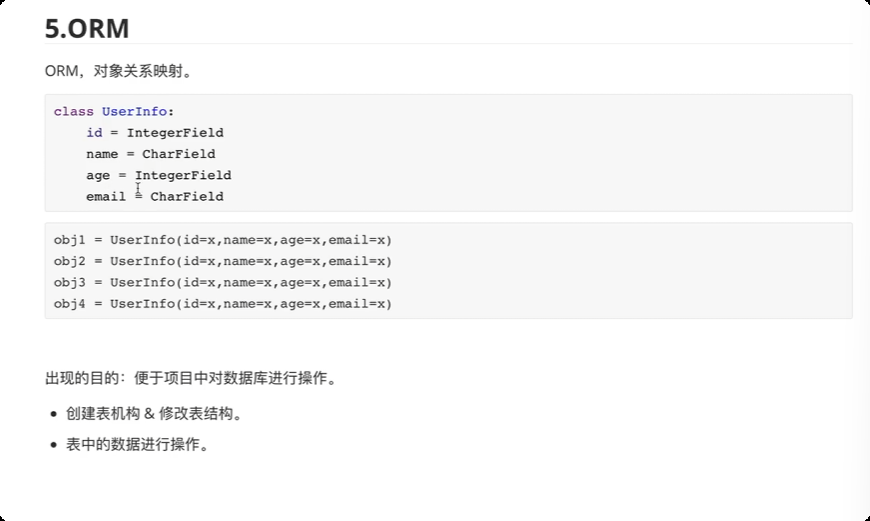This screenshot has height=521, width=870.
Task: Click the class UserInfo line
Action: tap(114, 112)
